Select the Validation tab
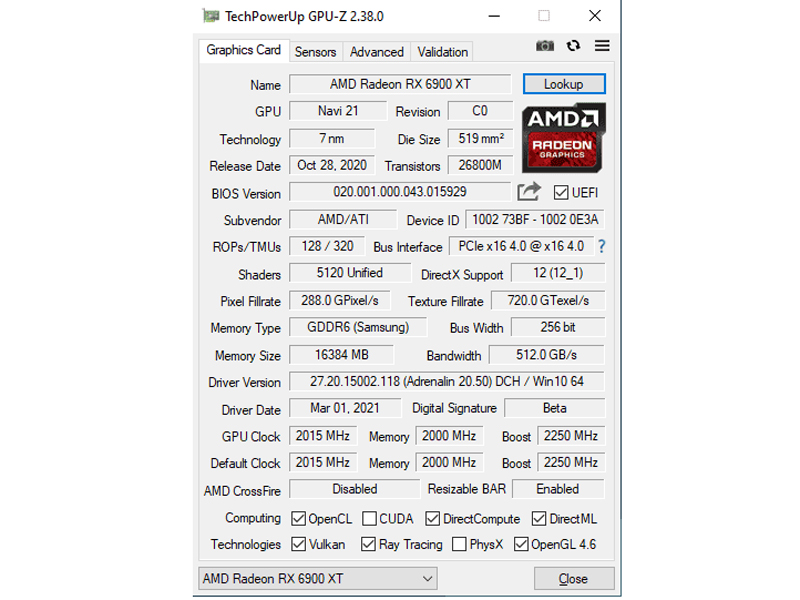The image size is (800, 600). 441,52
